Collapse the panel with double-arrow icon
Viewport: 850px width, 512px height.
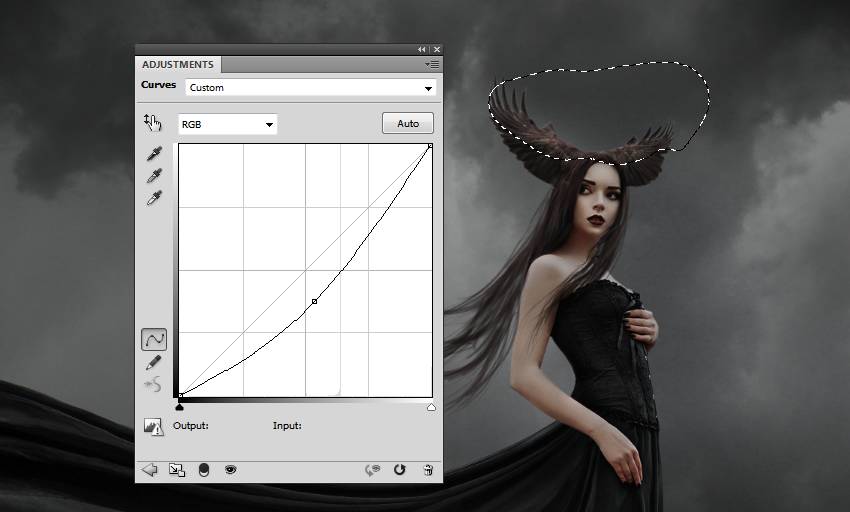[422, 49]
